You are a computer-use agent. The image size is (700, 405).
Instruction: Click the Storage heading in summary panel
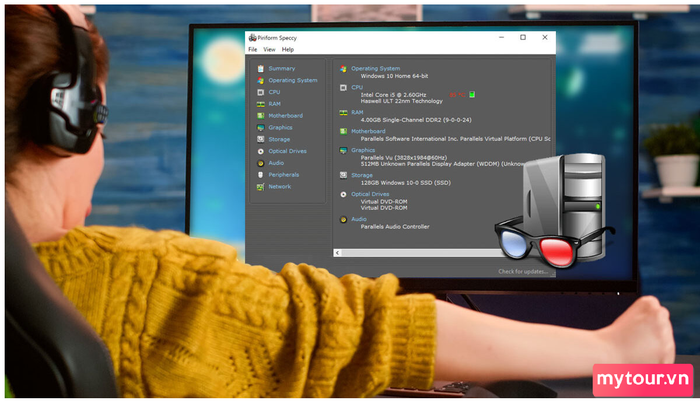click(x=362, y=174)
